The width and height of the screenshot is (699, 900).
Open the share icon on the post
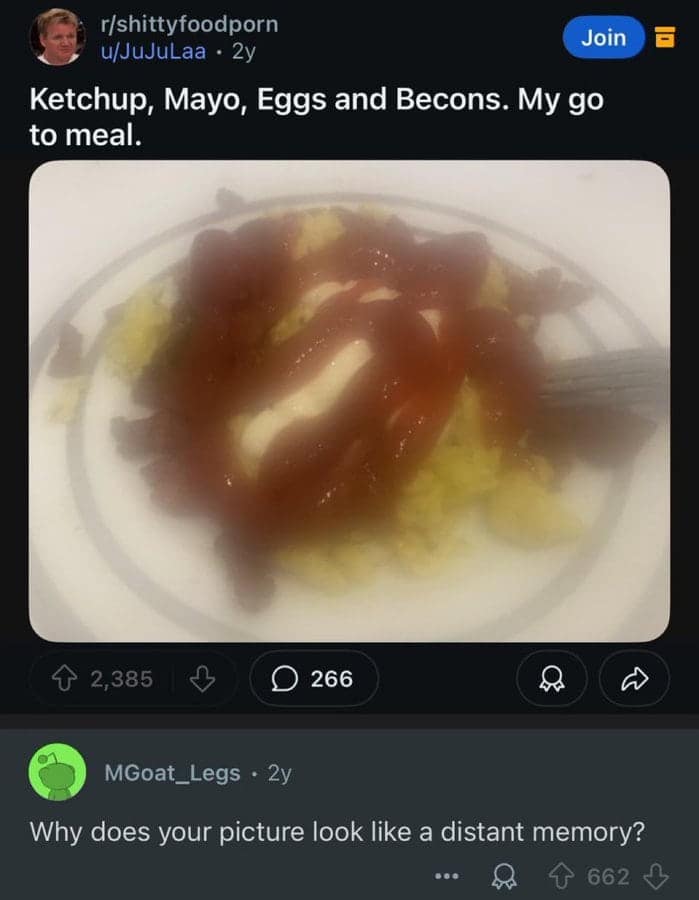pyautogui.click(x=634, y=679)
